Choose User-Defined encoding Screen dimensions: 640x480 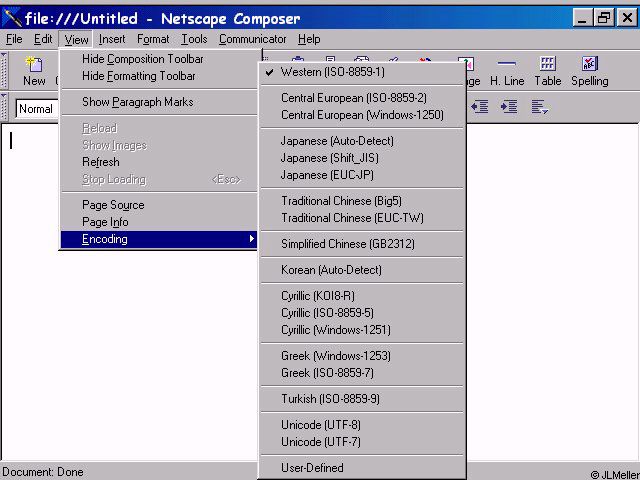[x=362, y=468]
